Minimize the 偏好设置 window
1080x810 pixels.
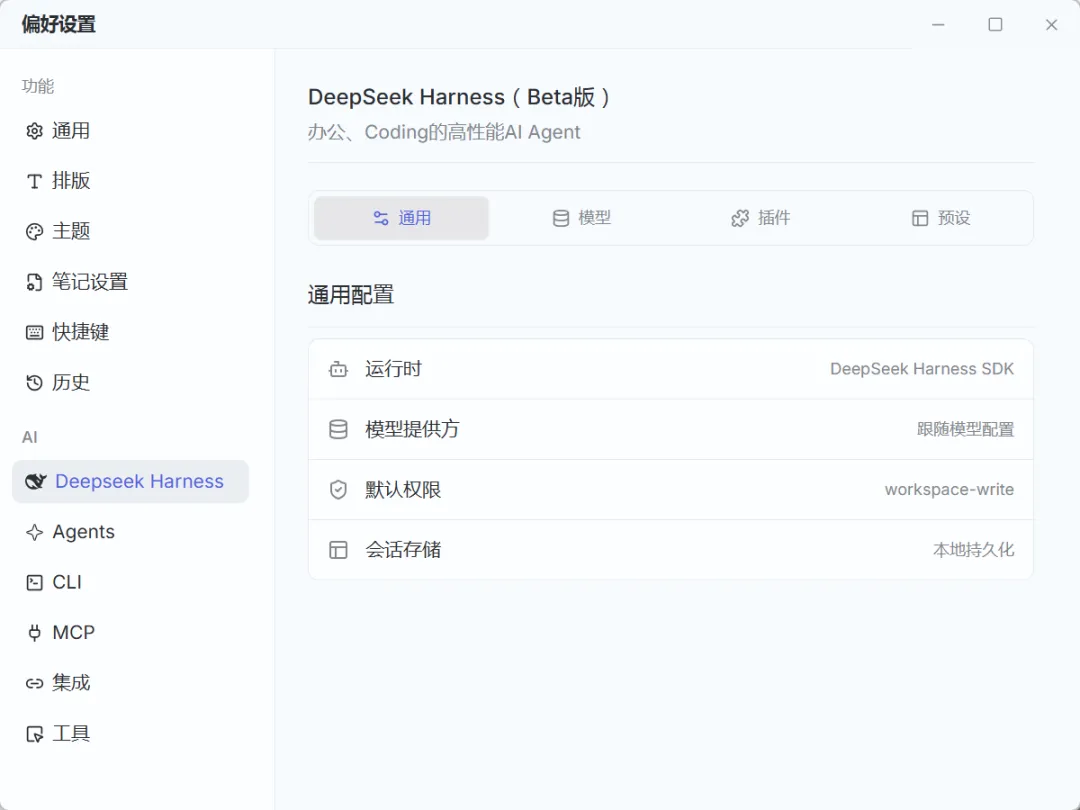tap(938, 25)
